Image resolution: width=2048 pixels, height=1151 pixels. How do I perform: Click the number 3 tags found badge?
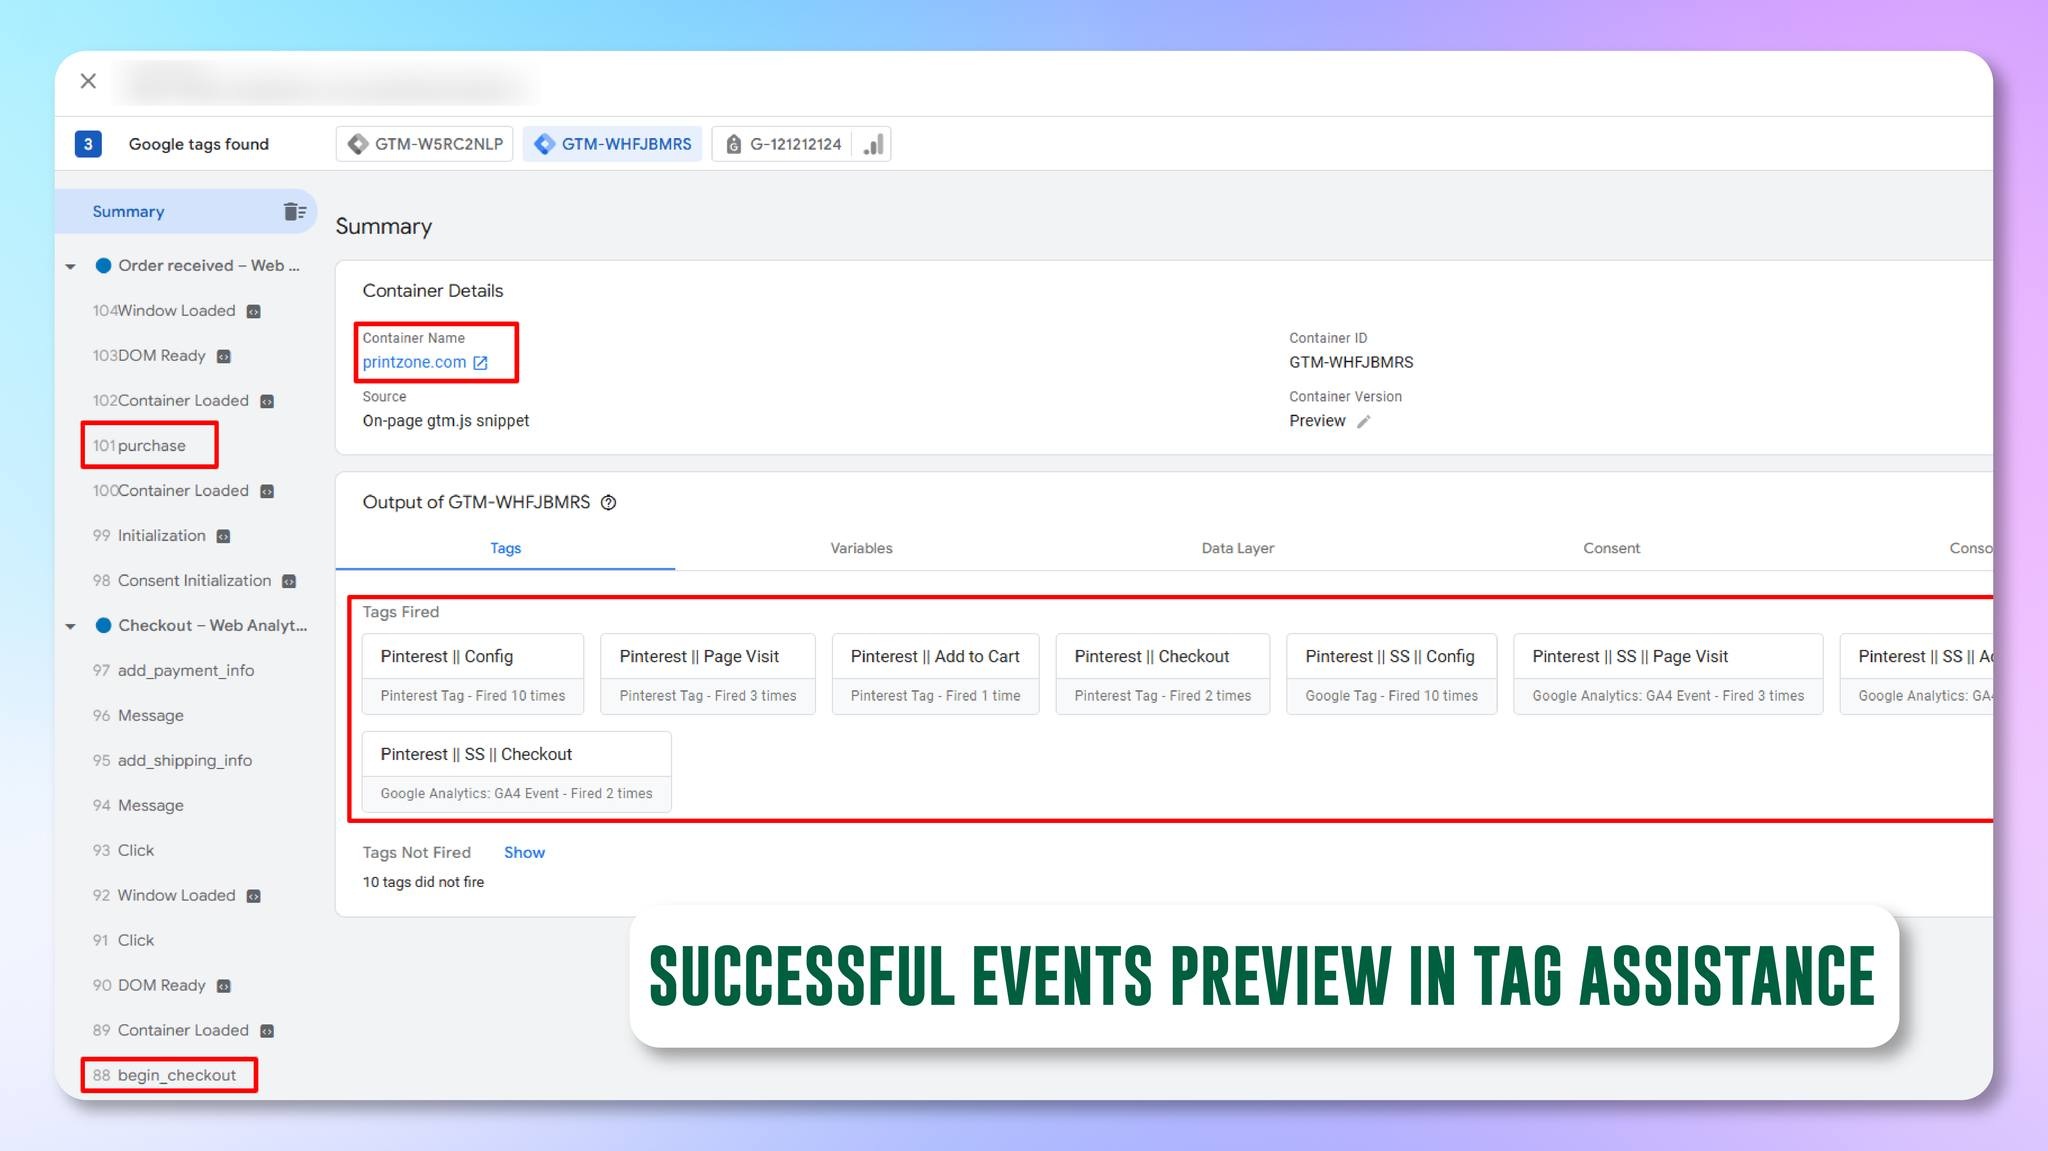[88, 144]
